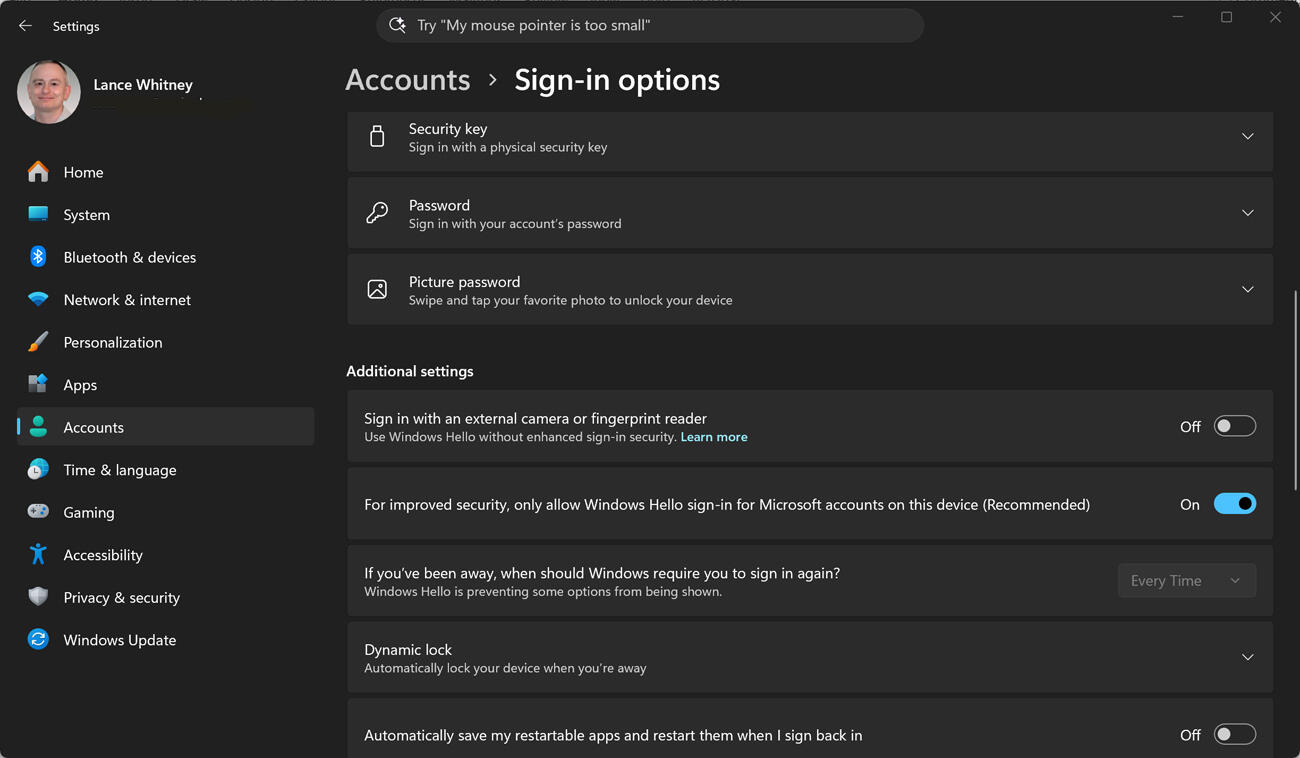This screenshot has width=1300, height=758.
Task: Click the Privacy & security shield icon
Action: pyautogui.click(x=38, y=597)
